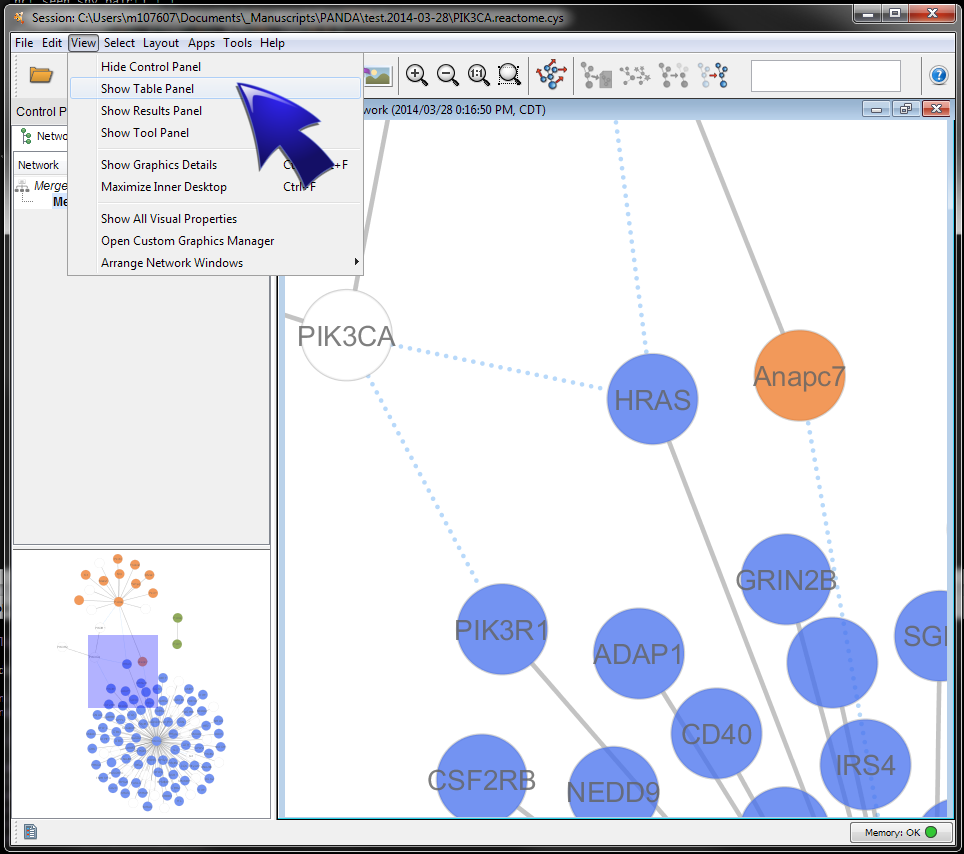Choose Show Table Panel menu entry
Screen dimensions: 964x854
click(147, 89)
